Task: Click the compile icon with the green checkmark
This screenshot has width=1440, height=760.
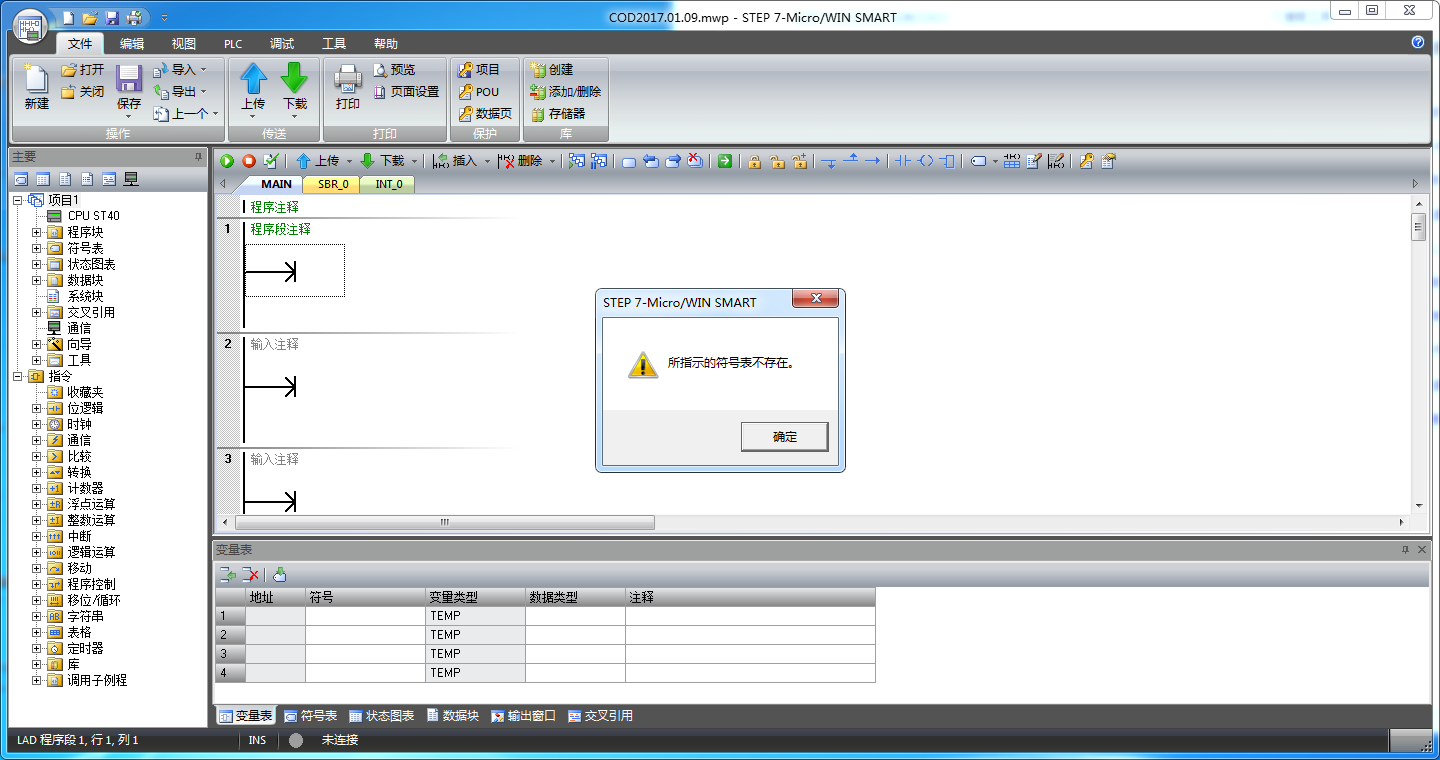Action: [x=271, y=161]
